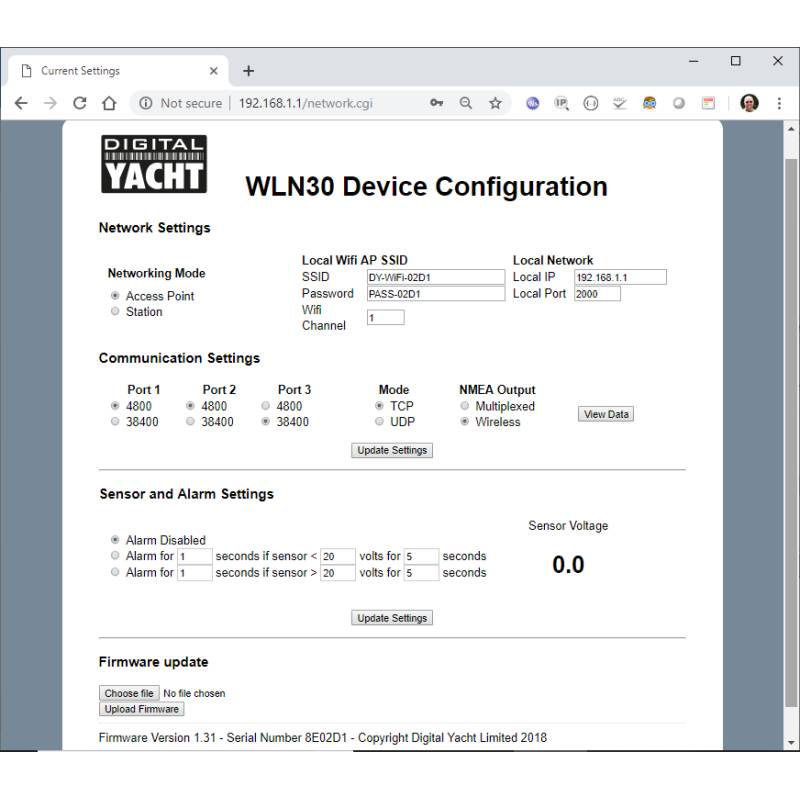Open the browser home page
800x800 pixels.
tap(109, 103)
